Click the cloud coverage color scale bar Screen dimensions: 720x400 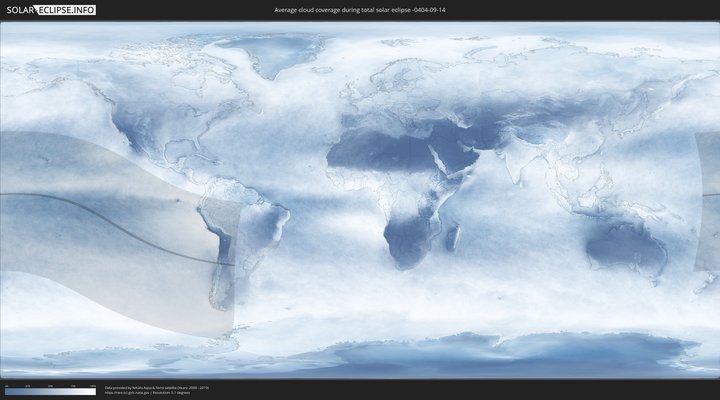(50, 392)
